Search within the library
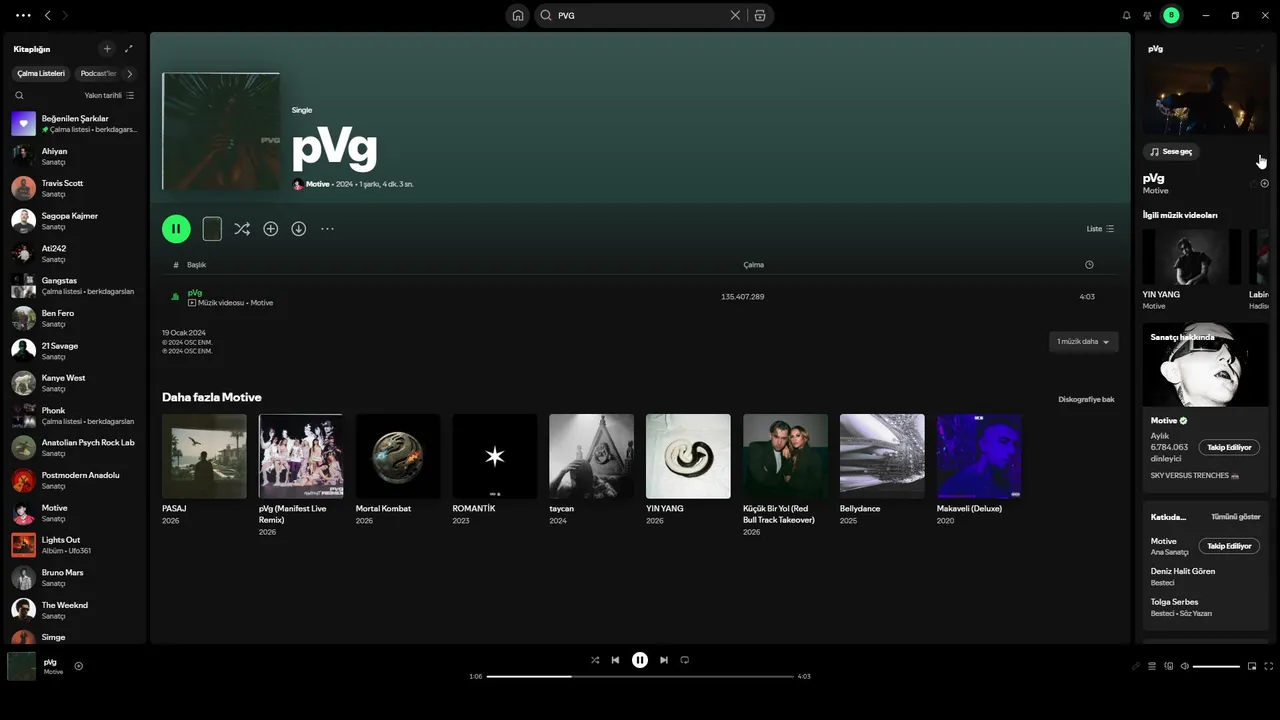 (x=19, y=95)
